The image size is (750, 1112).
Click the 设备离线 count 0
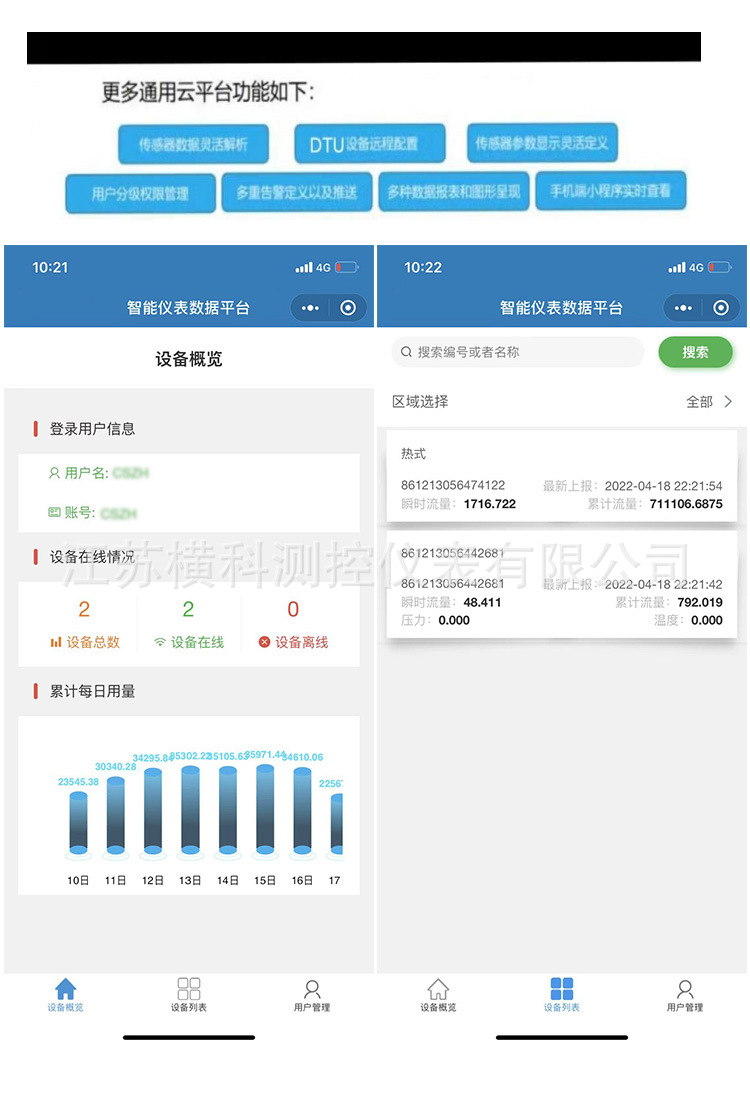click(x=293, y=609)
